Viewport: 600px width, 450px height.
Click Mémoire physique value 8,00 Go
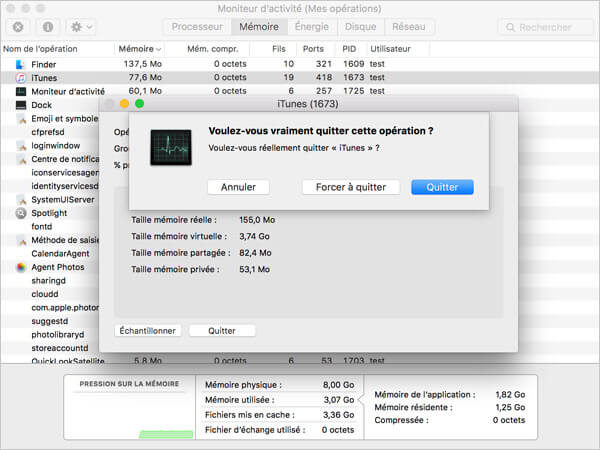(339, 385)
